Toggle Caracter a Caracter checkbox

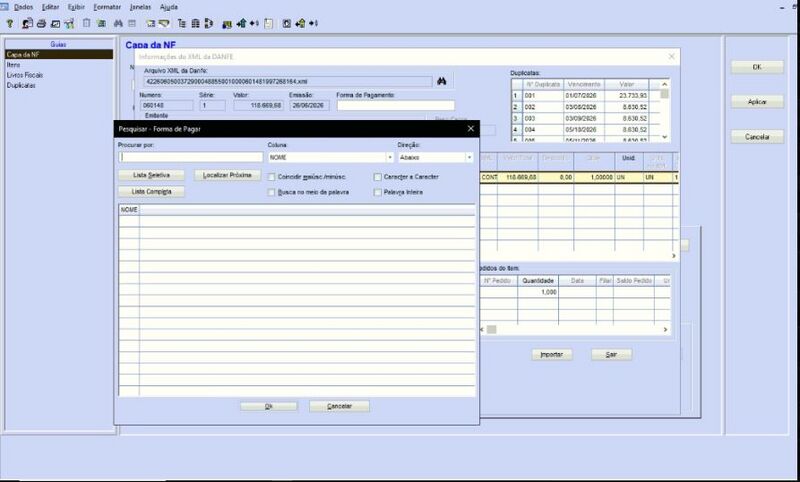click(x=378, y=177)
